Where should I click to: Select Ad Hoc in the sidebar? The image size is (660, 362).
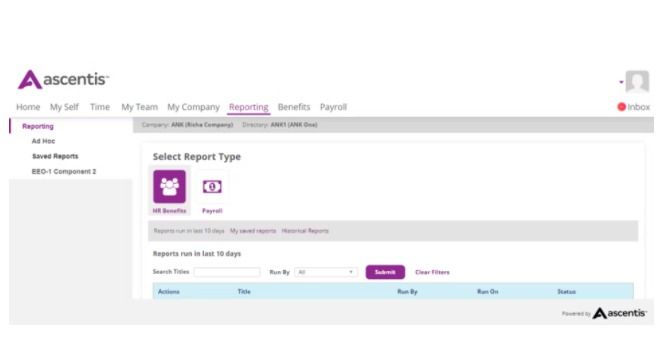click(x=43, y=141)
